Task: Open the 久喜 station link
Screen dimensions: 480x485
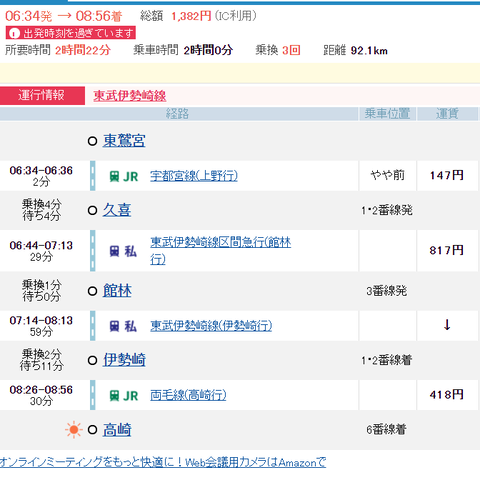Action: tap(117, 210)
